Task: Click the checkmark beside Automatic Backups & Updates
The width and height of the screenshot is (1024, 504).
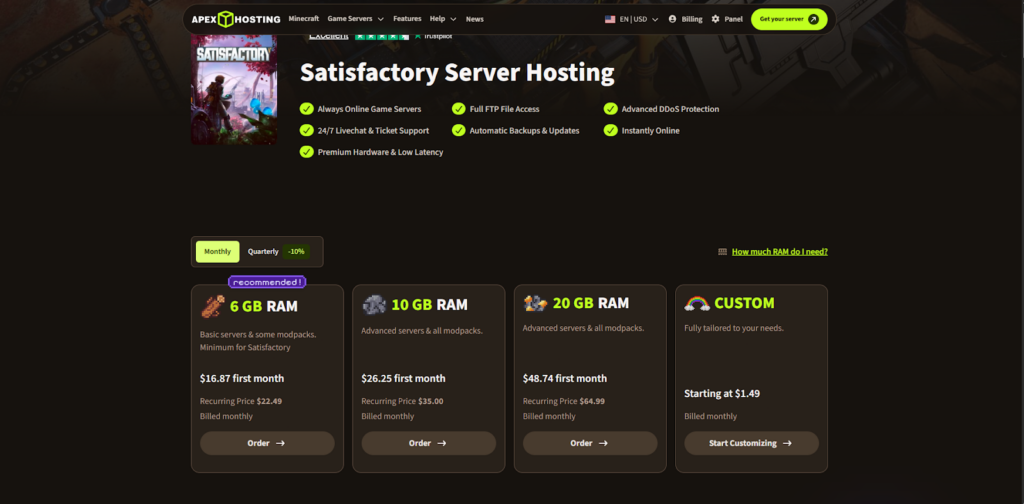Action: [x=458, y=131]
